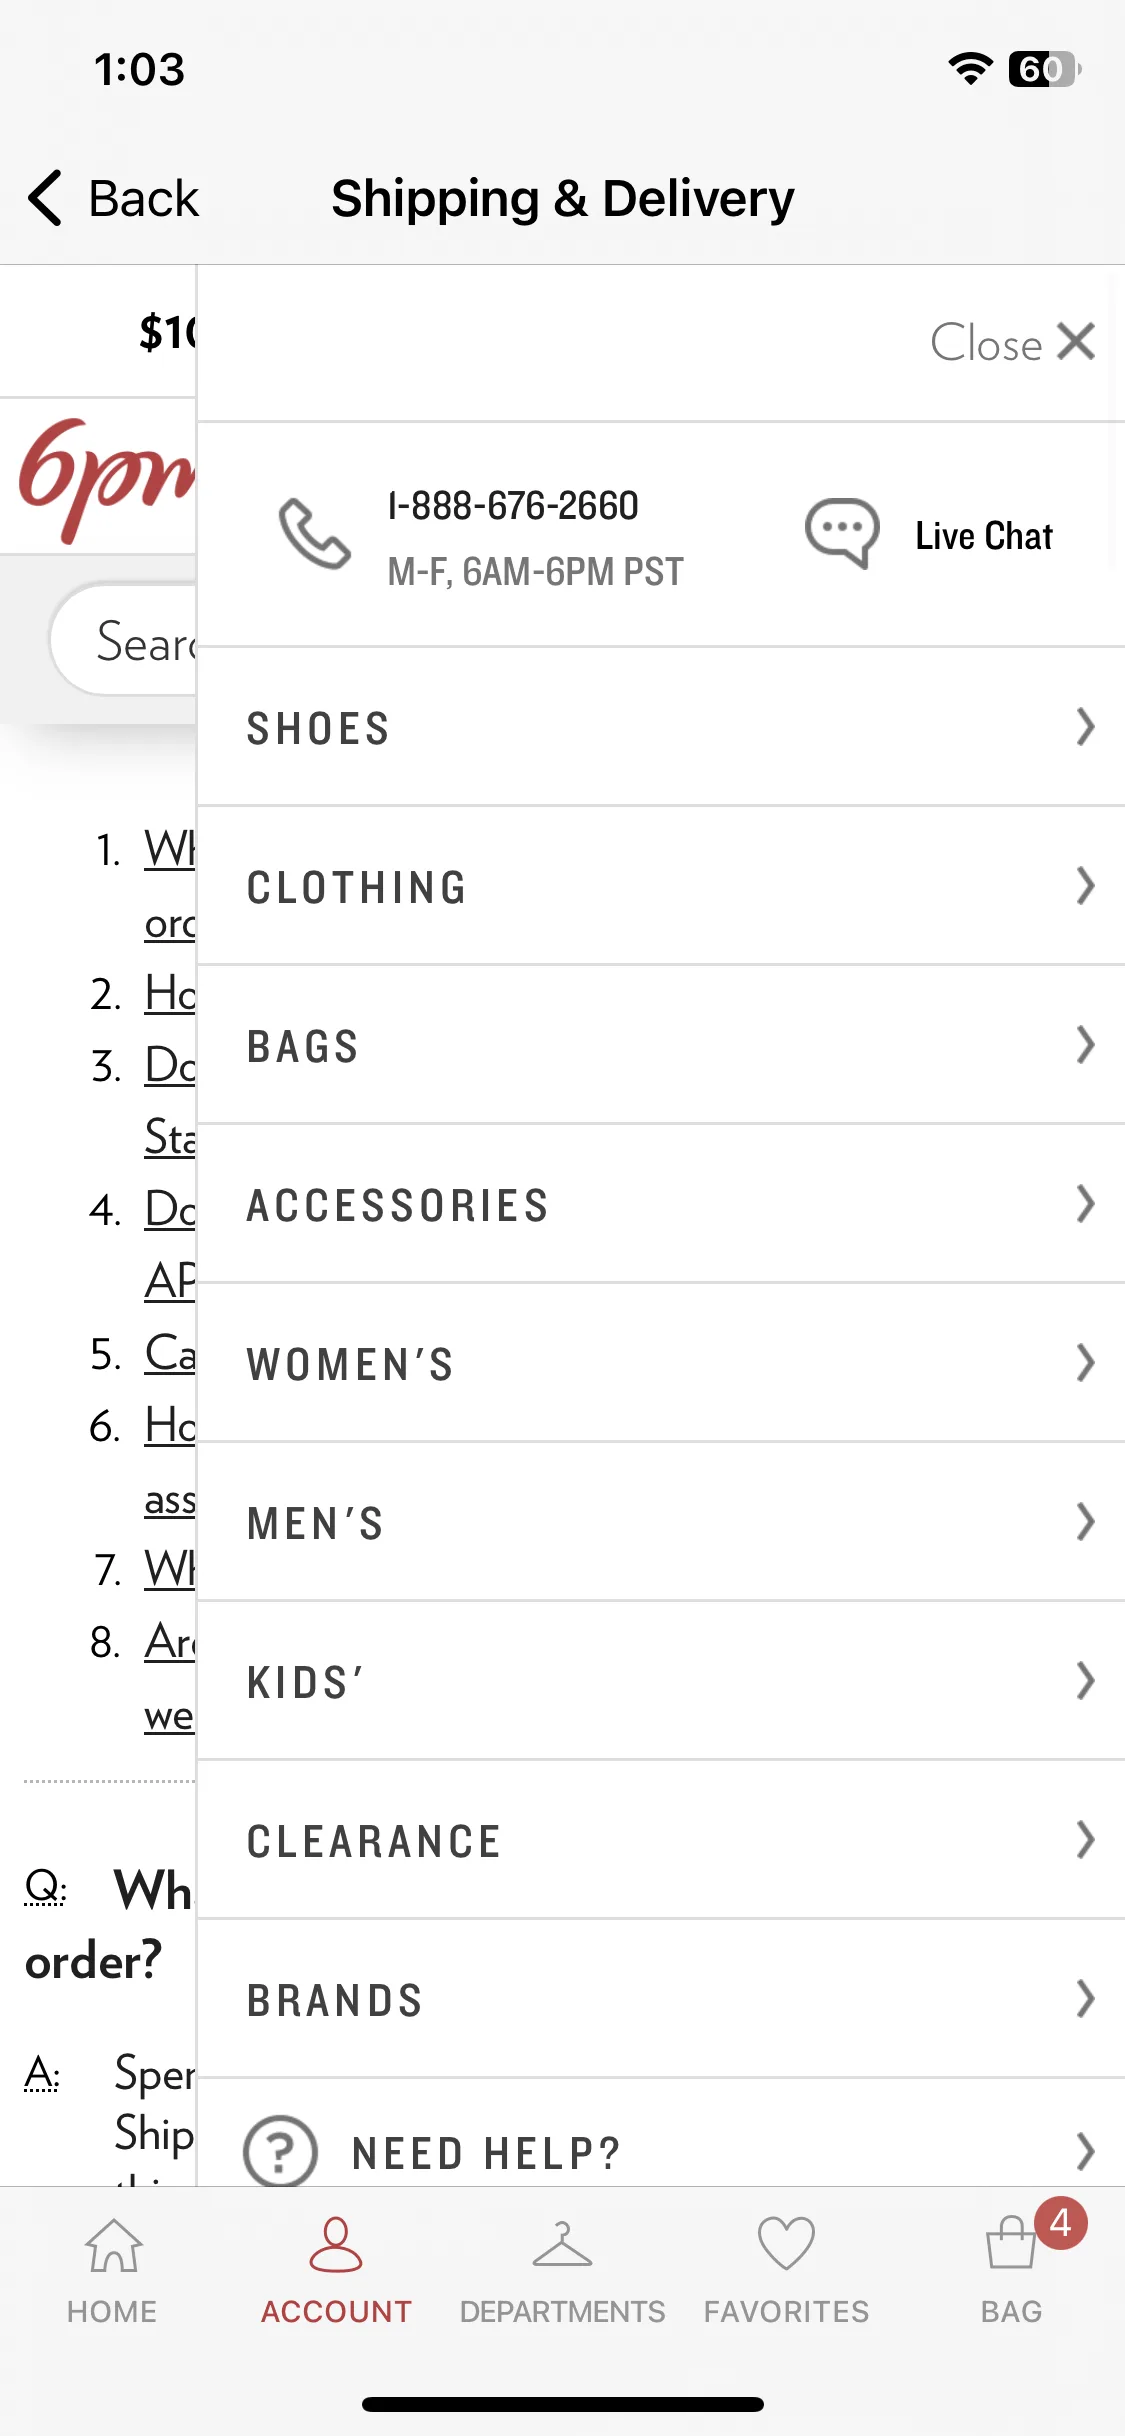Call the 1-888-676-2660 support number

(513, 506)
